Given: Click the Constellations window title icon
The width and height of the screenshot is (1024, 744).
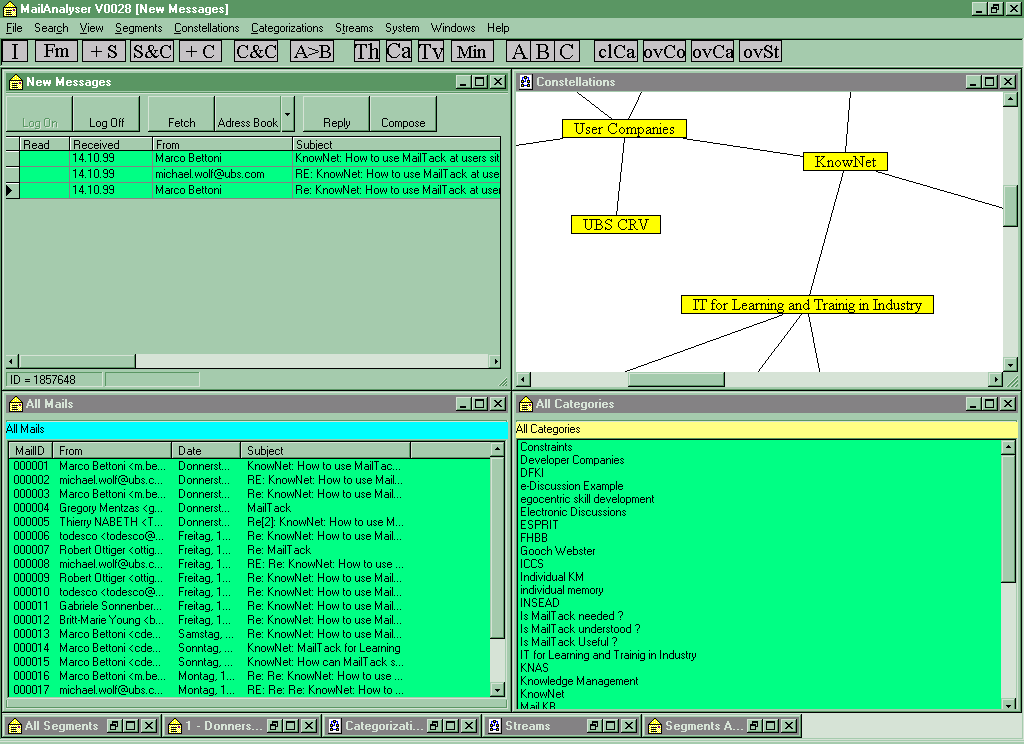Looking at the screenshot, I should click(x=526, y=82).
